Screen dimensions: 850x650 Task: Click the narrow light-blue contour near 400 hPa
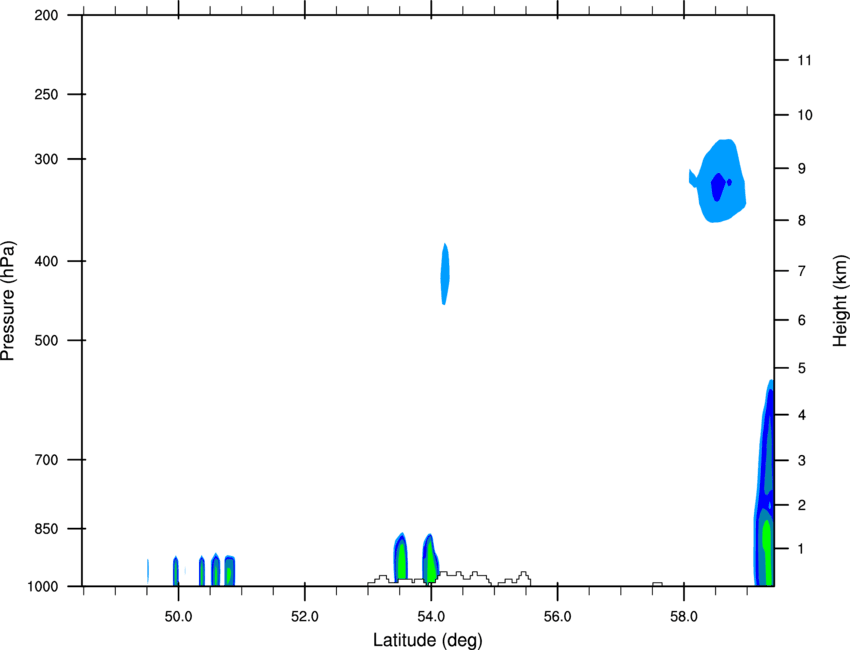pyautogui.click(x=445, y=274)
